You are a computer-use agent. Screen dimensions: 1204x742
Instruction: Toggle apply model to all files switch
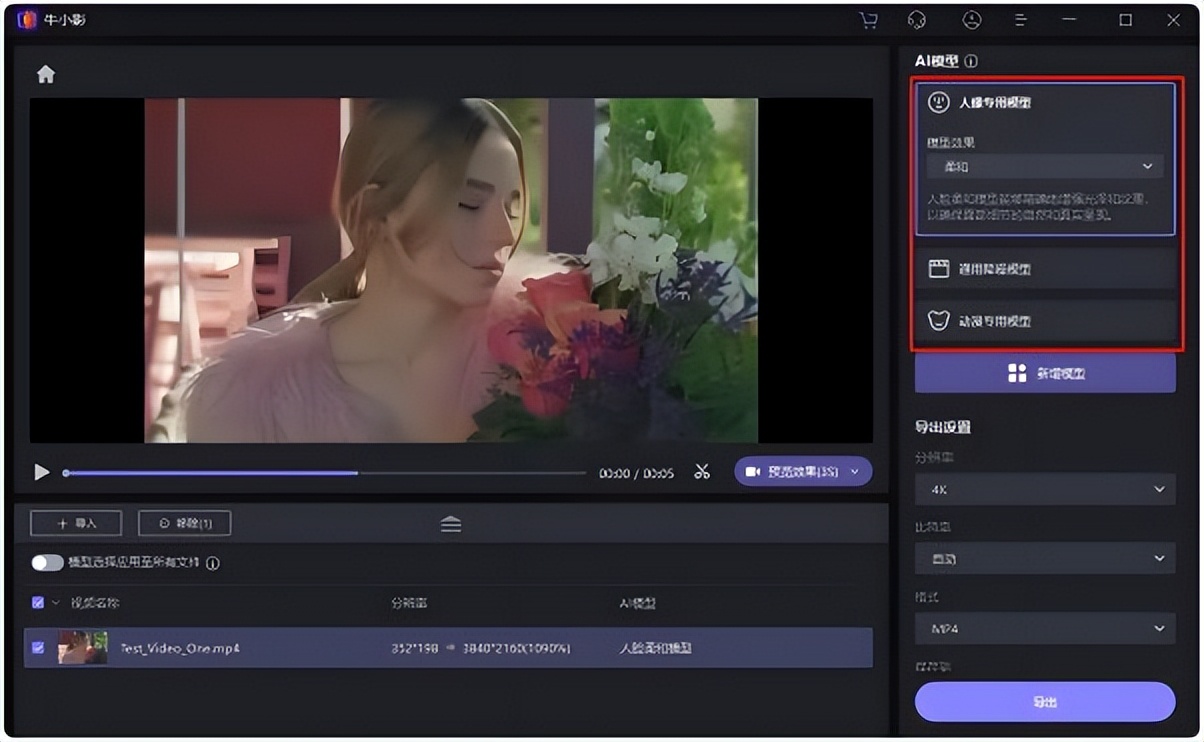coord(47,563)
